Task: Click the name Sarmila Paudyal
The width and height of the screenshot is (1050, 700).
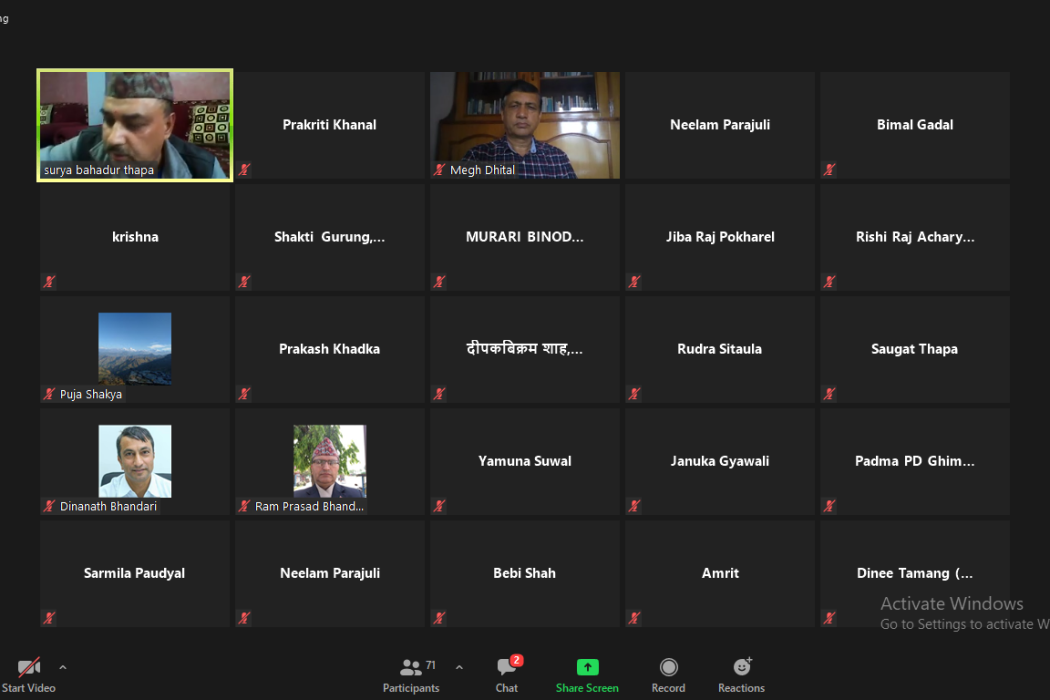Action: pyautogui.click(x=134, y=573)
